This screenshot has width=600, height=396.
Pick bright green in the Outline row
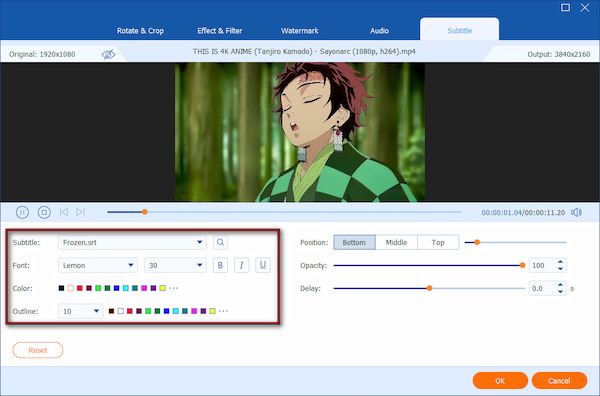click(x=148, y=311)
